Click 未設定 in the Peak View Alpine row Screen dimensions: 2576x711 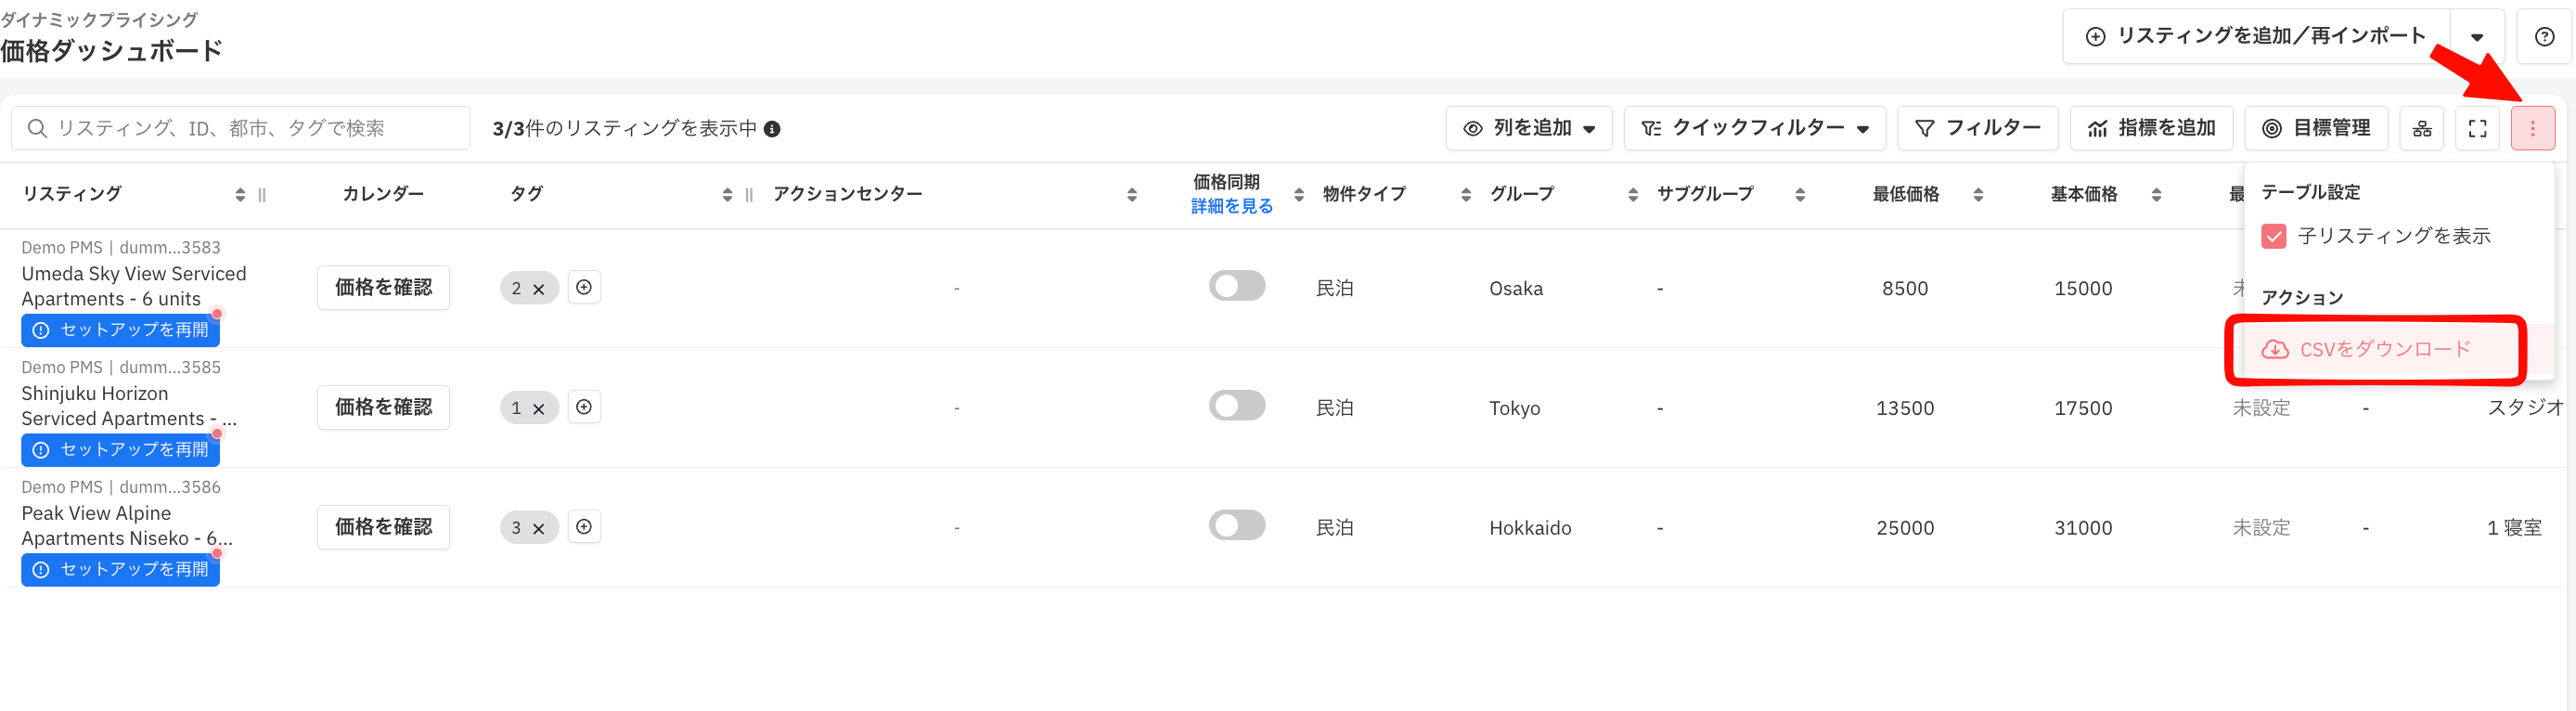[2261, 528]
